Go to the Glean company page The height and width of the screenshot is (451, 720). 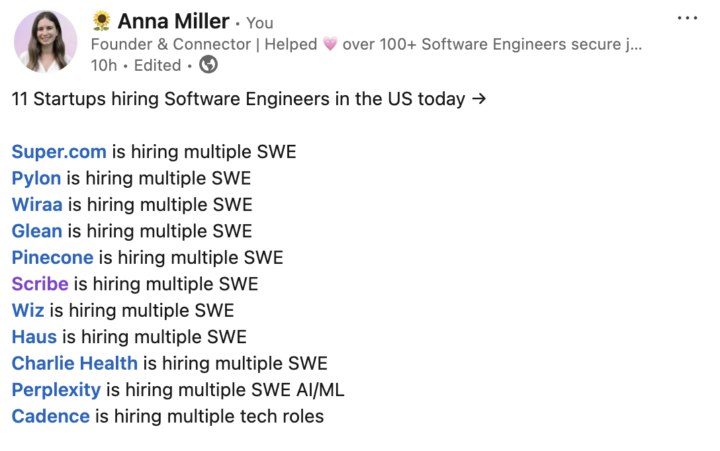pyautogui.click(x=37, y=231)
